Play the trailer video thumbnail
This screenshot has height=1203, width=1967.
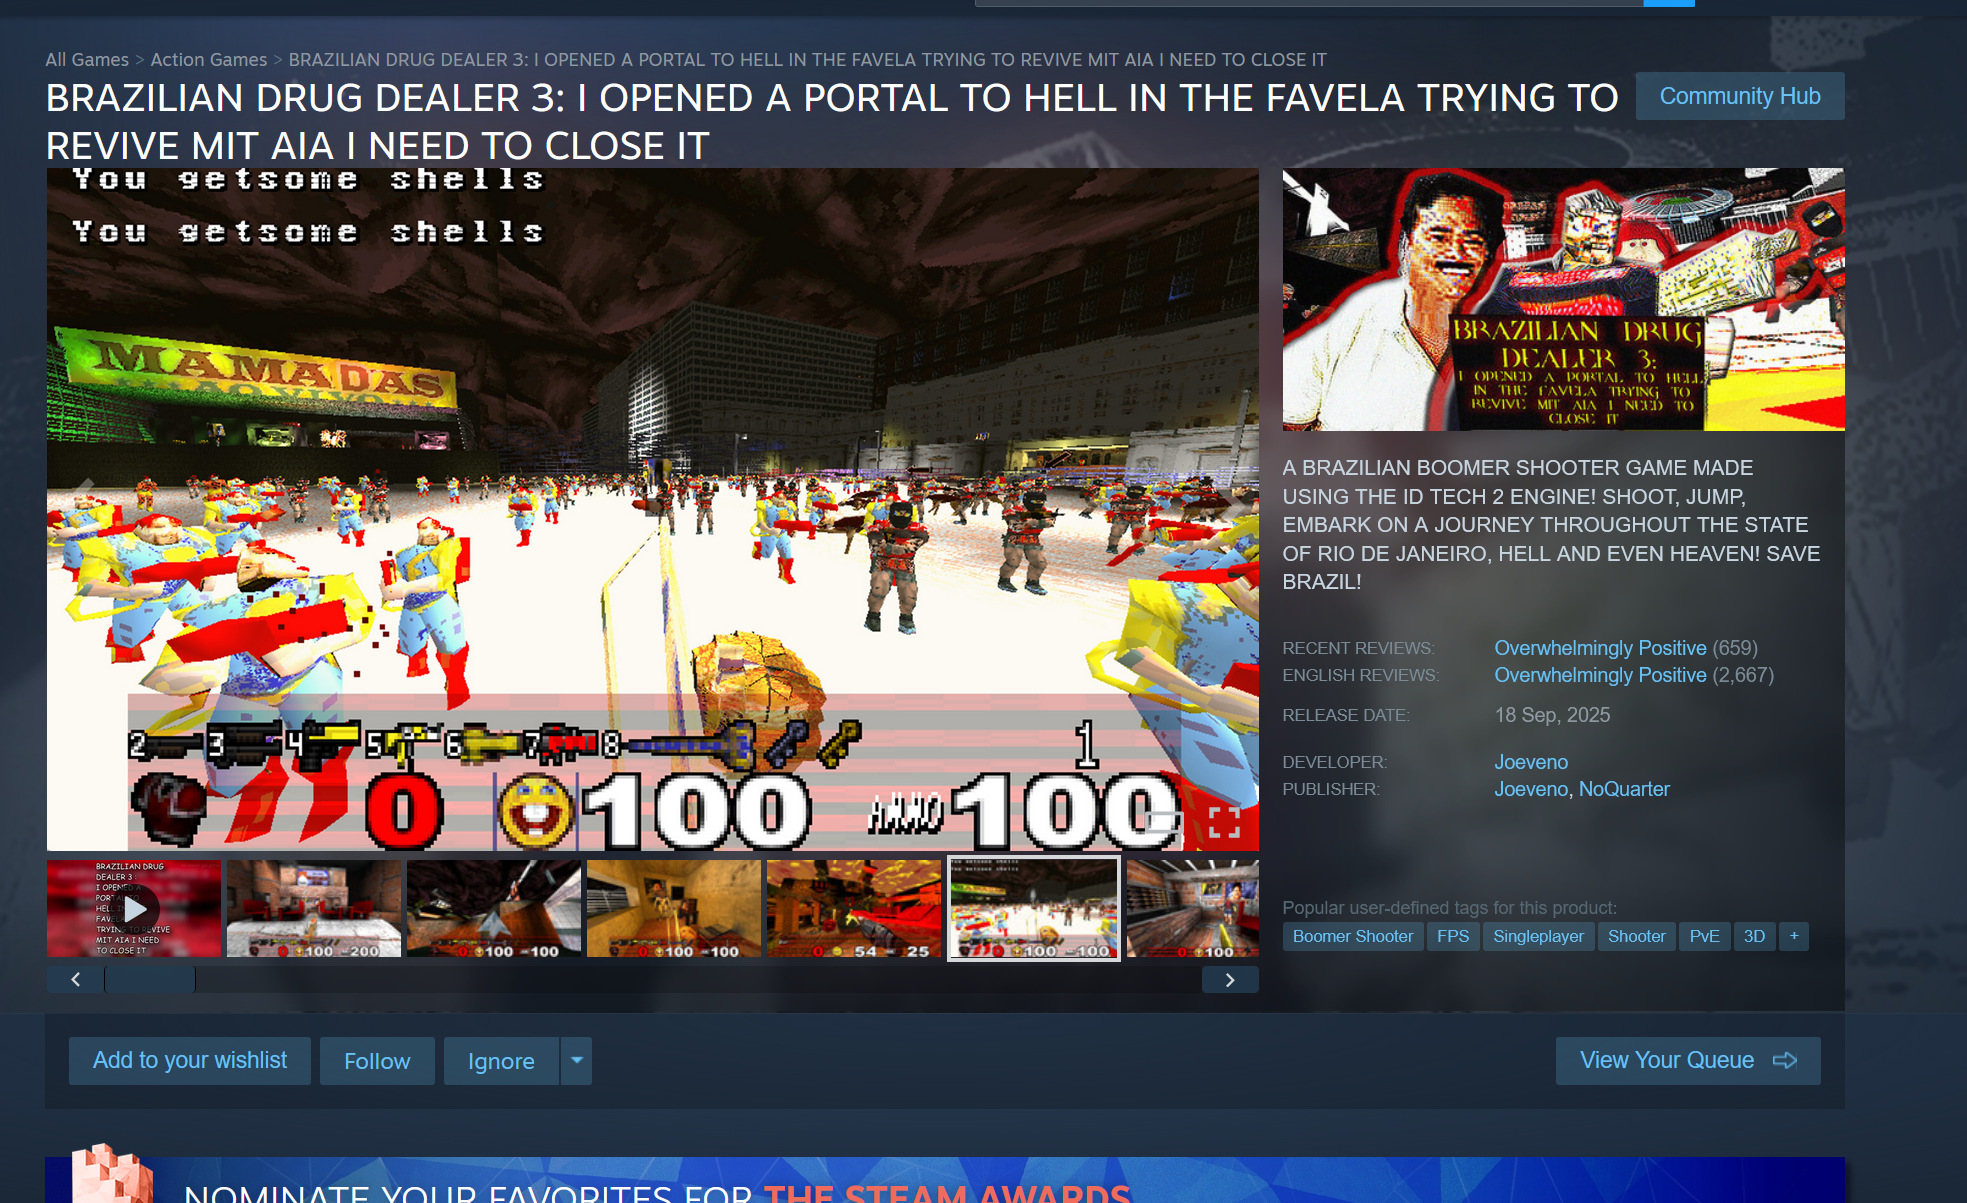pyautogui.click(x=134, y=908)
